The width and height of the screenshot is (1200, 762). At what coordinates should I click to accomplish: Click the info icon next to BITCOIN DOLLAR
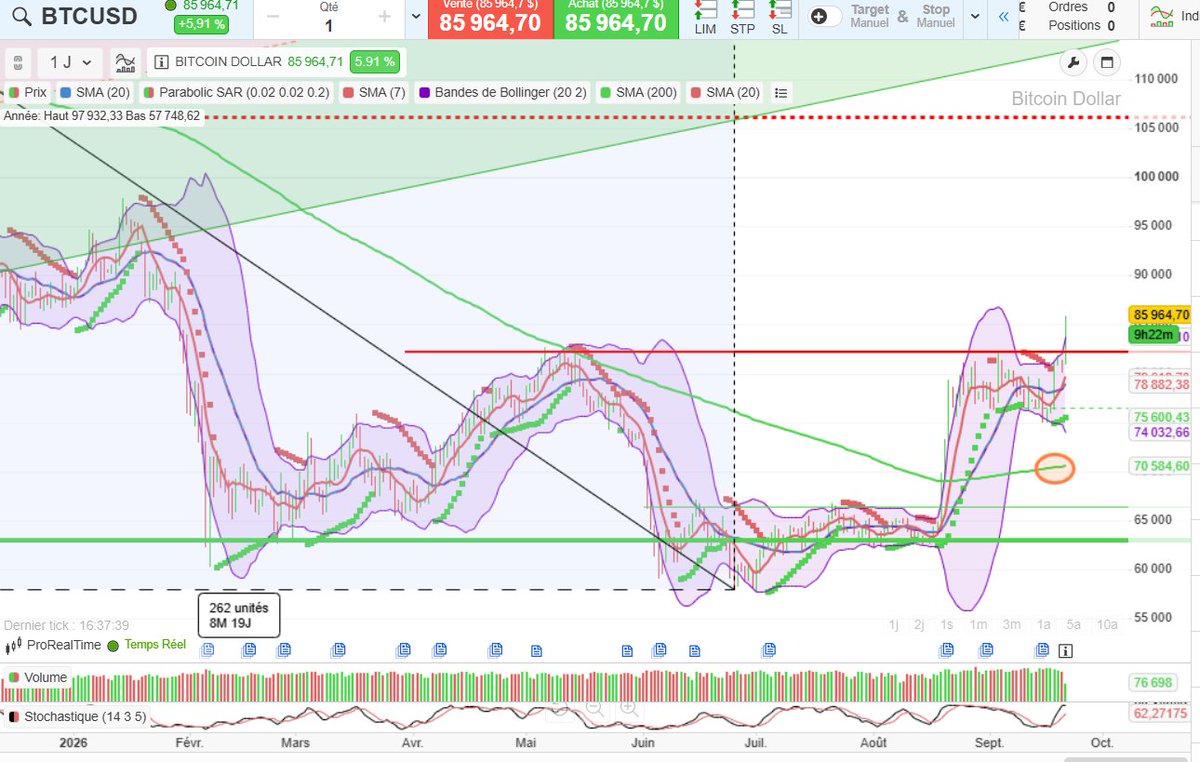161,62
